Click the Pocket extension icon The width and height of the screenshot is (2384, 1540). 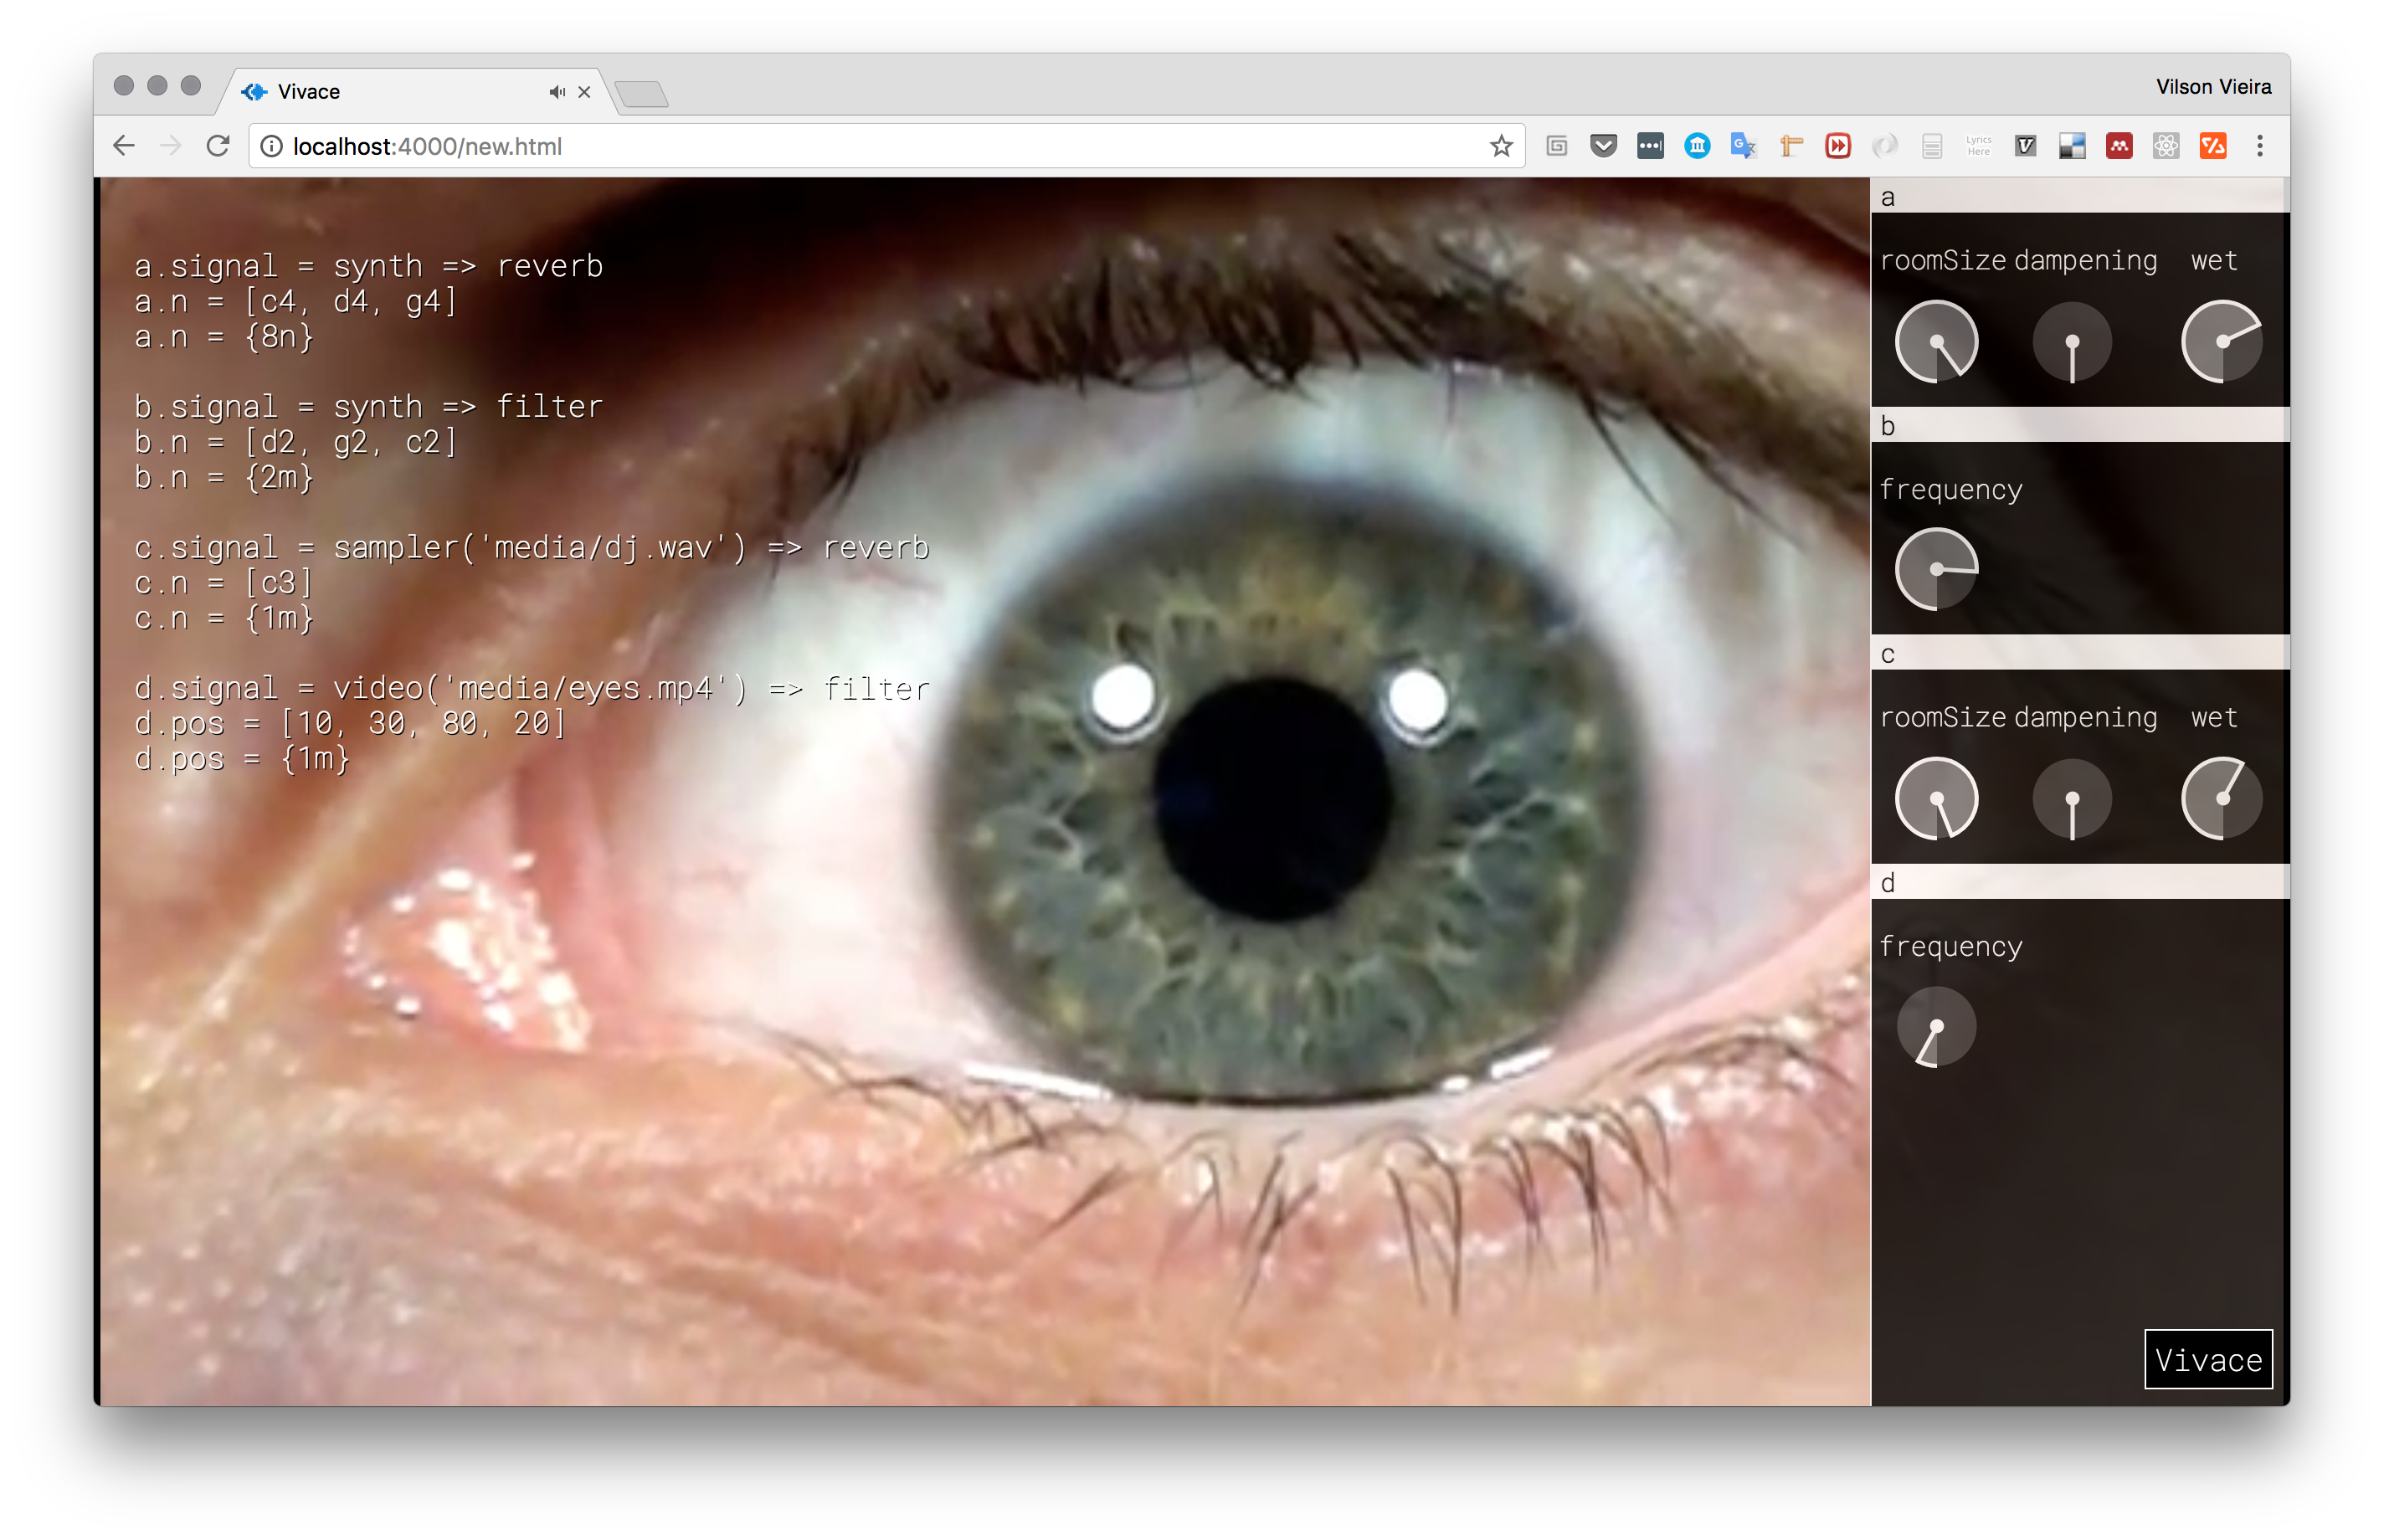click(x=1603, y=146)
